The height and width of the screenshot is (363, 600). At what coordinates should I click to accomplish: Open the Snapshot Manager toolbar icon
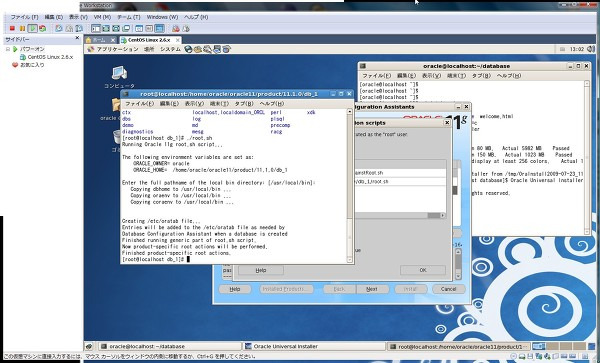79,28
